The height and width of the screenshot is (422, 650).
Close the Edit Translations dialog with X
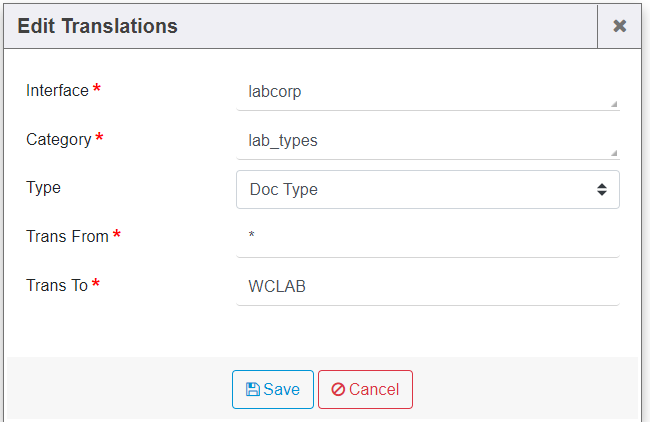pyautogui.click(x=619, y=26)
